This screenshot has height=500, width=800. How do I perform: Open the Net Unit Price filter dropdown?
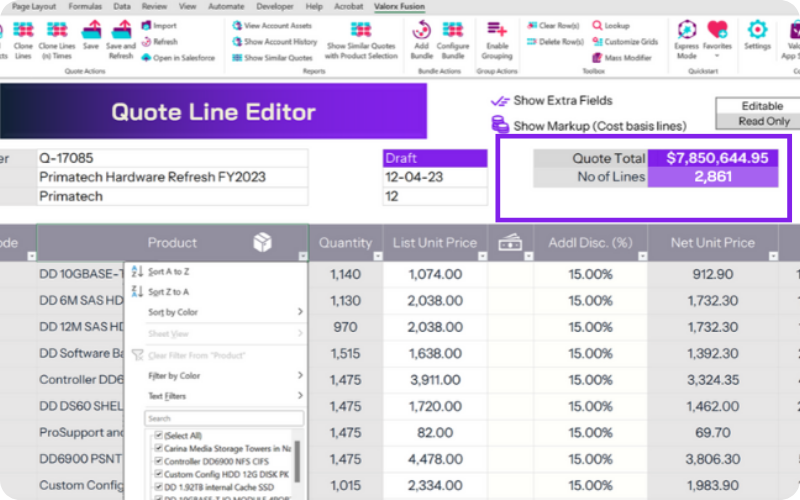[x=773, y=256]
